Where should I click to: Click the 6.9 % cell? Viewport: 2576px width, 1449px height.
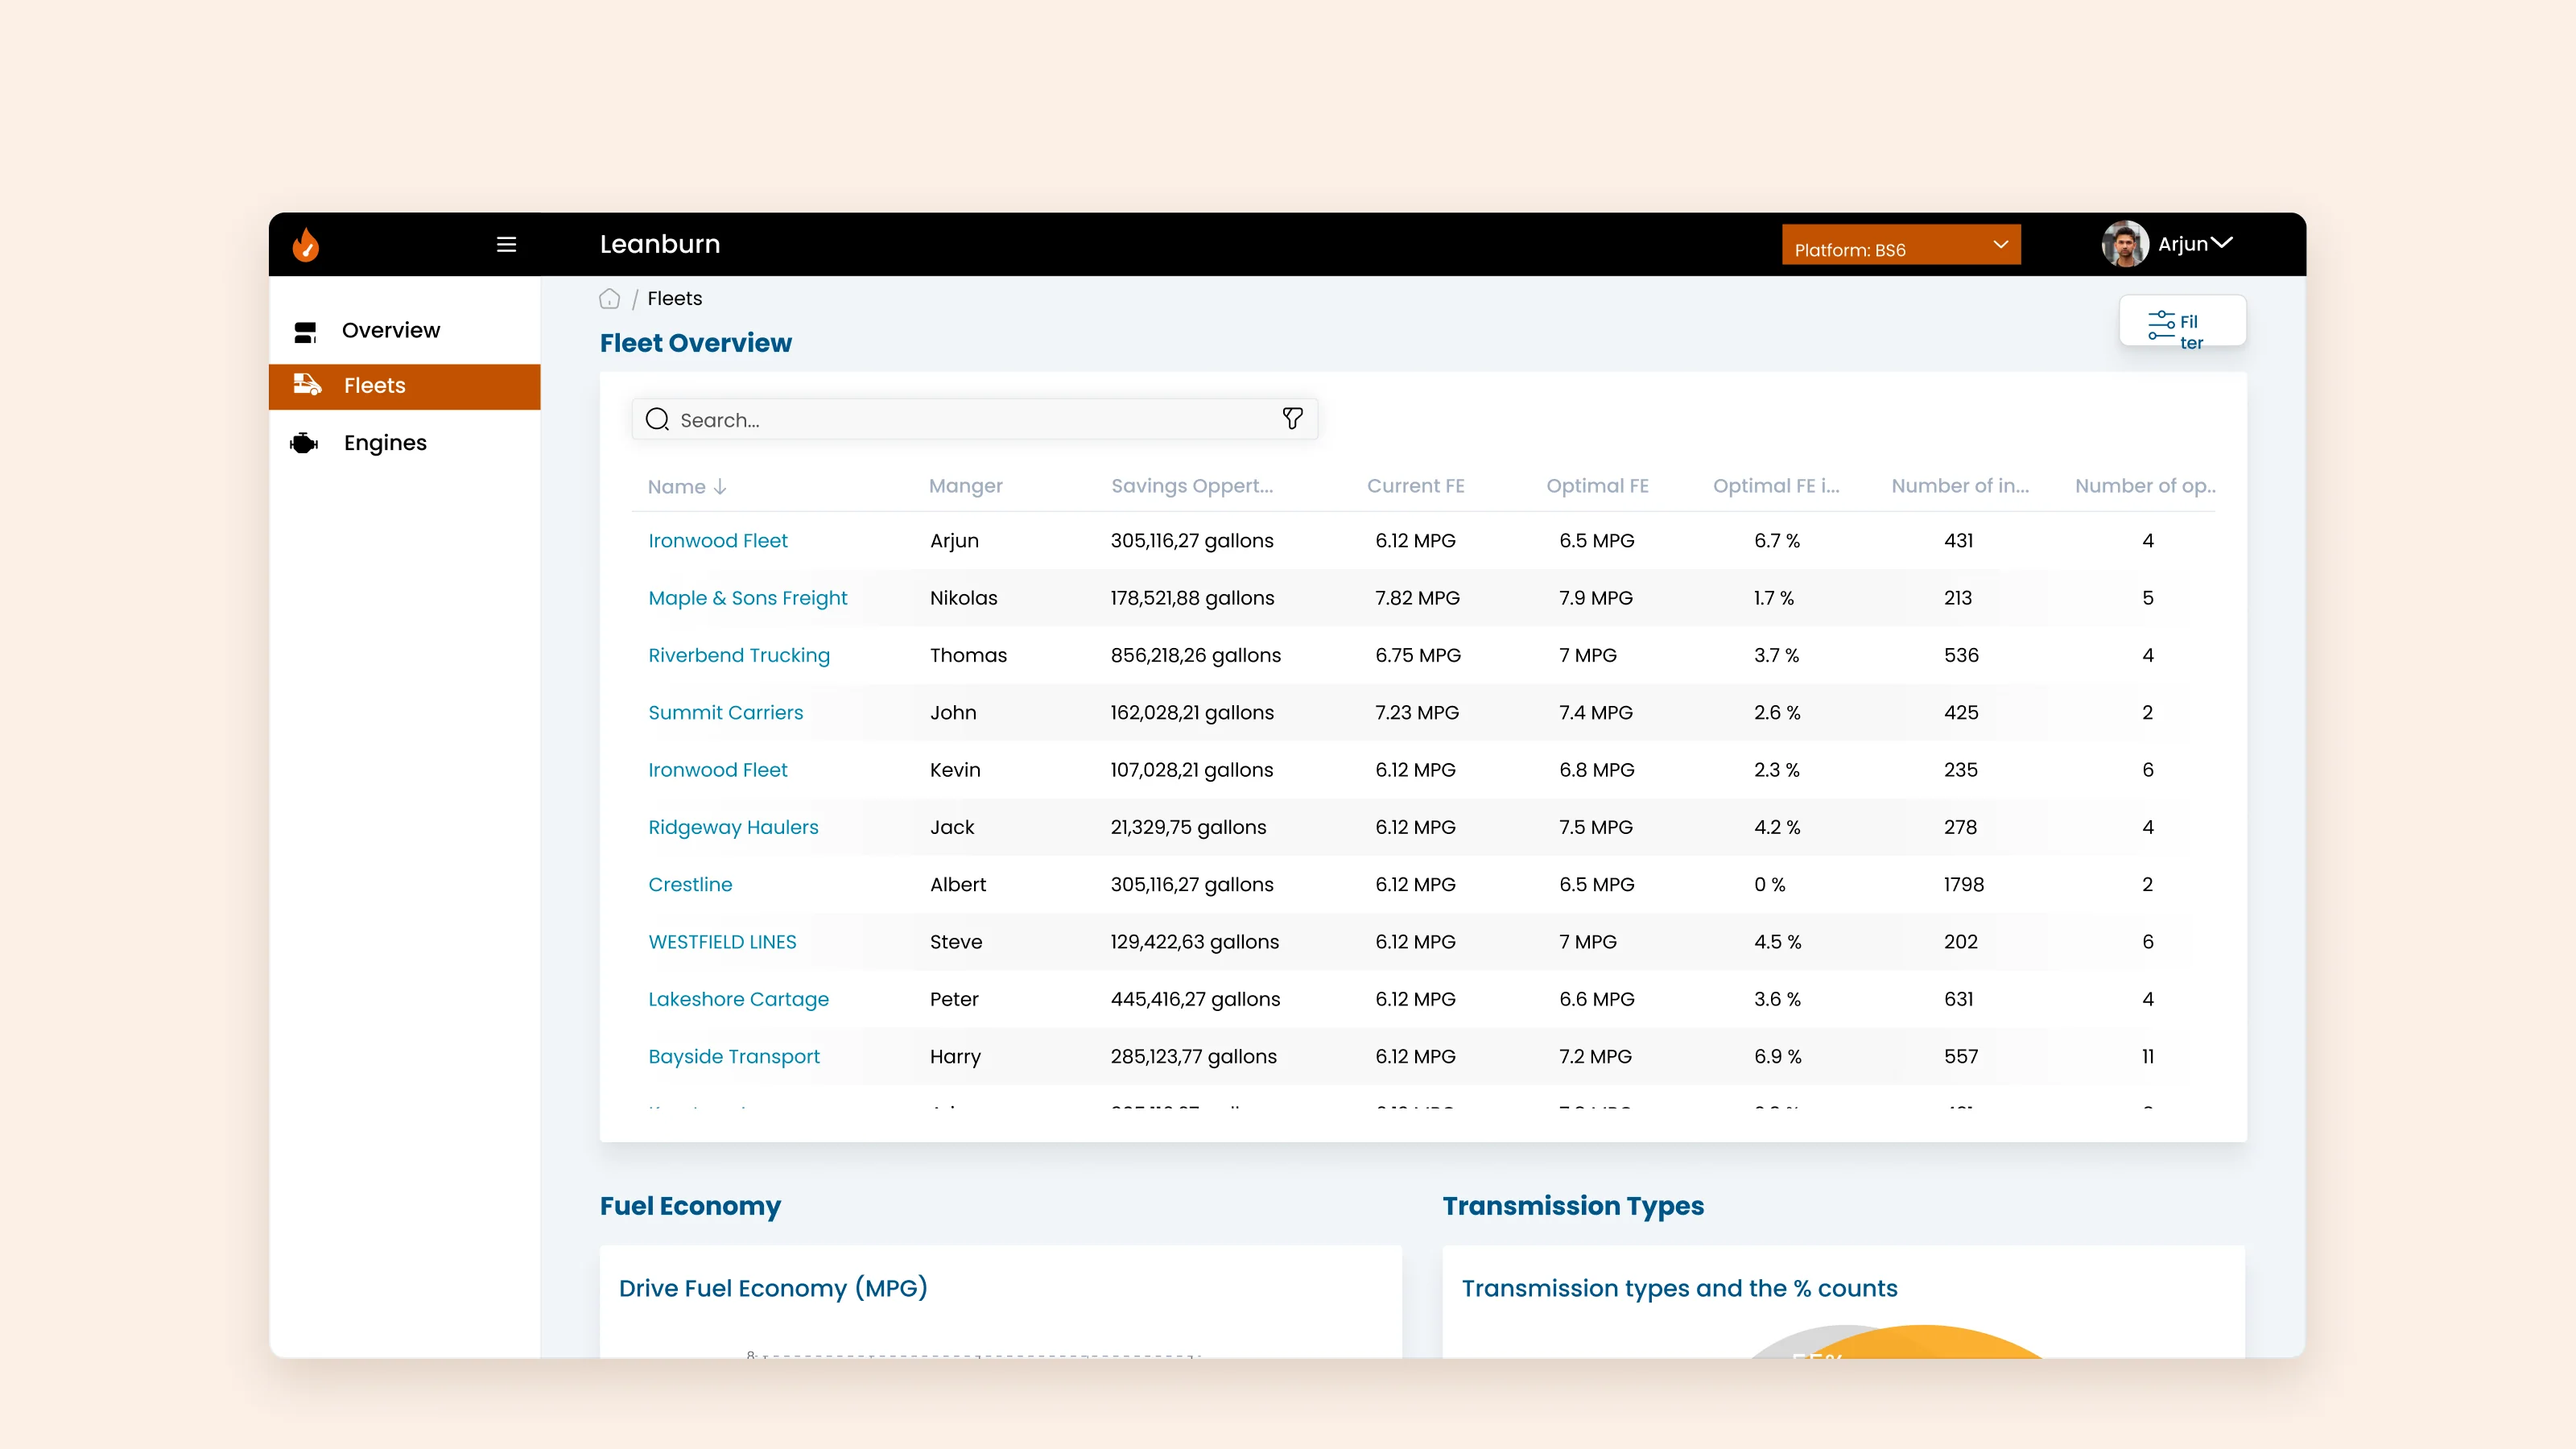1777,1057
